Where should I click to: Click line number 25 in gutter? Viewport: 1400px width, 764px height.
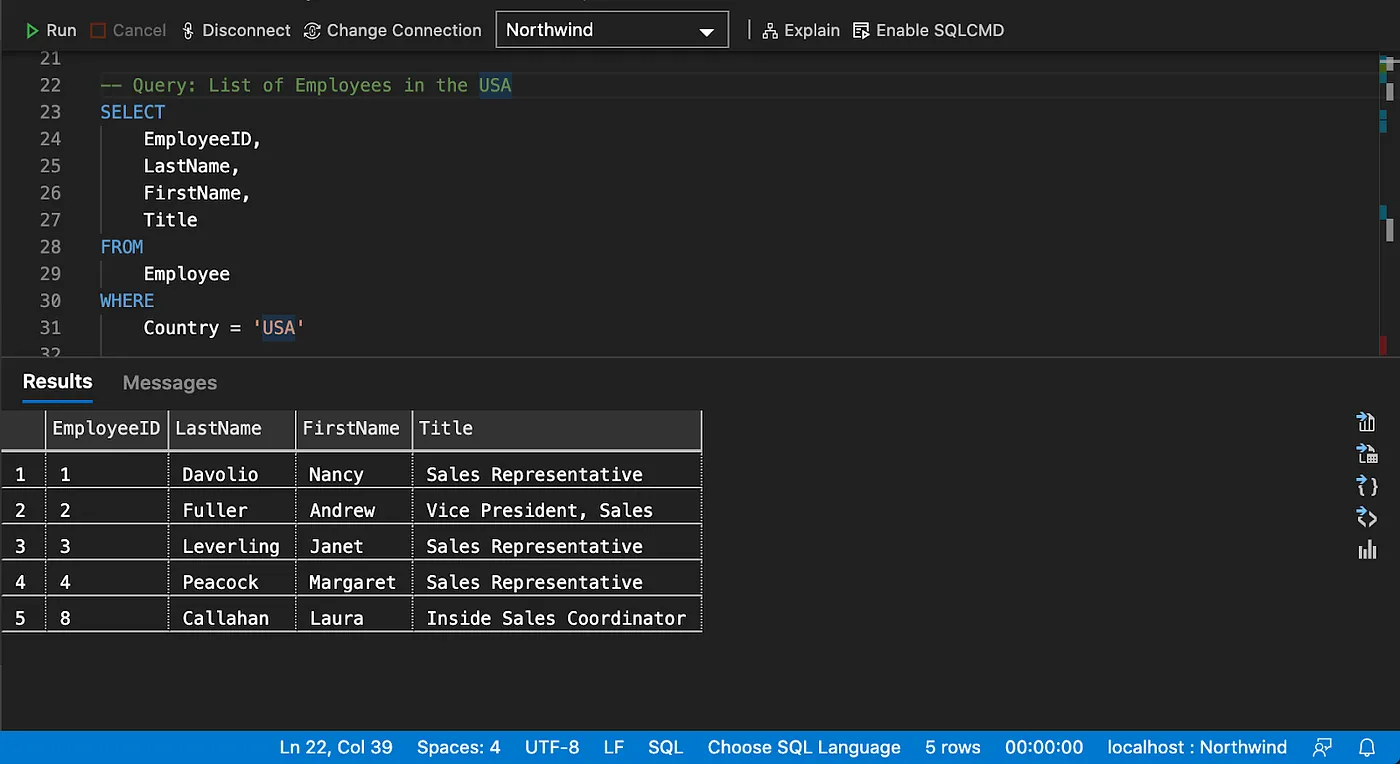click(x=50, y=166)
